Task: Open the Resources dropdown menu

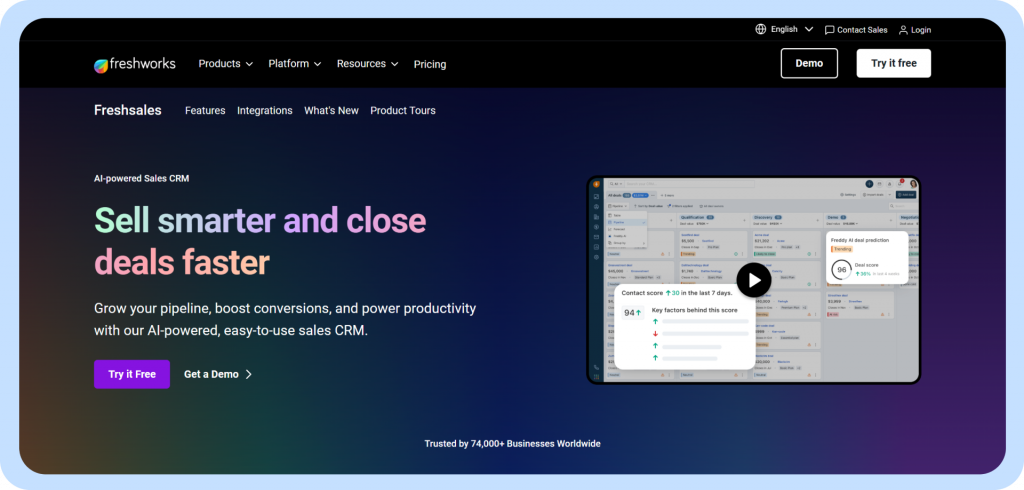Action: coord(367,64)
